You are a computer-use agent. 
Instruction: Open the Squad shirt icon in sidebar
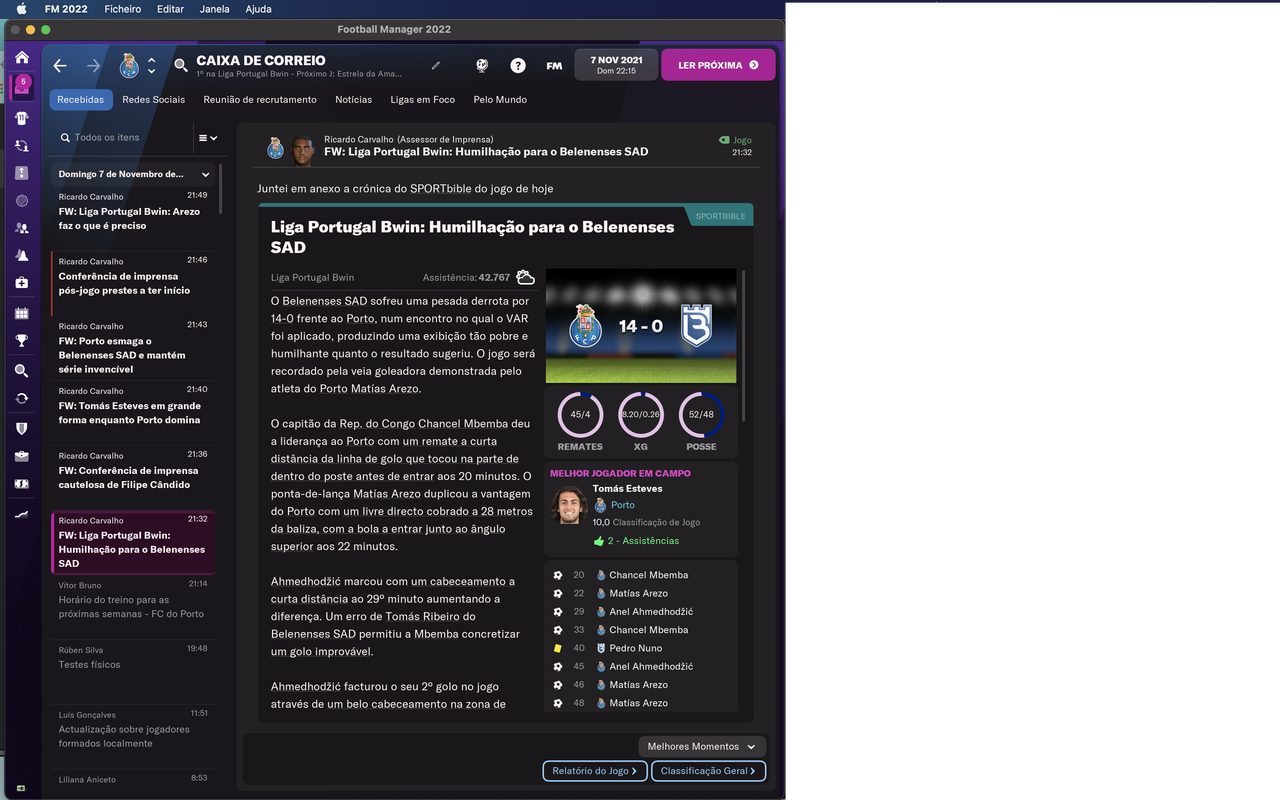point(22,117)
